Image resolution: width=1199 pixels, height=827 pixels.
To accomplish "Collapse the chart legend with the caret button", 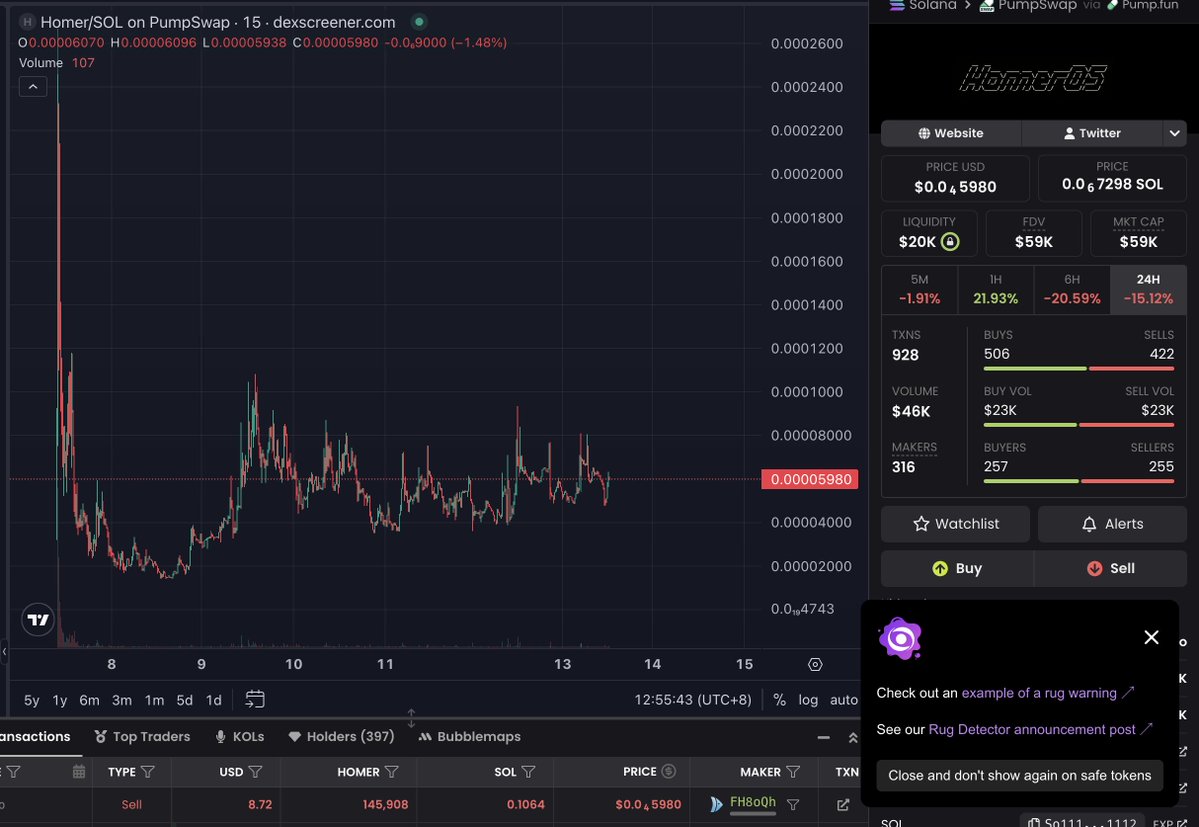I will click(33, 87).
